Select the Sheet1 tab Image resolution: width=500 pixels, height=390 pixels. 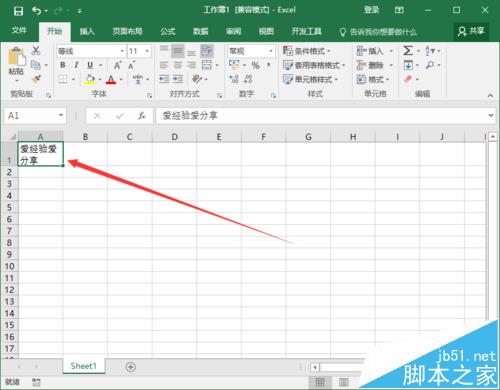coord(83,366)
